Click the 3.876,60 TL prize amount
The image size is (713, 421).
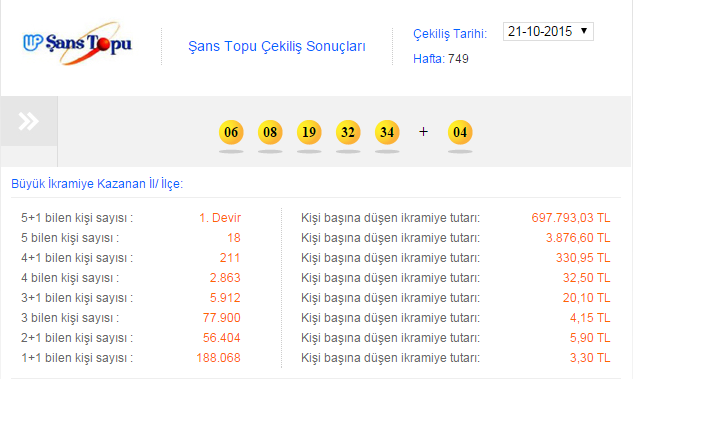578,238
